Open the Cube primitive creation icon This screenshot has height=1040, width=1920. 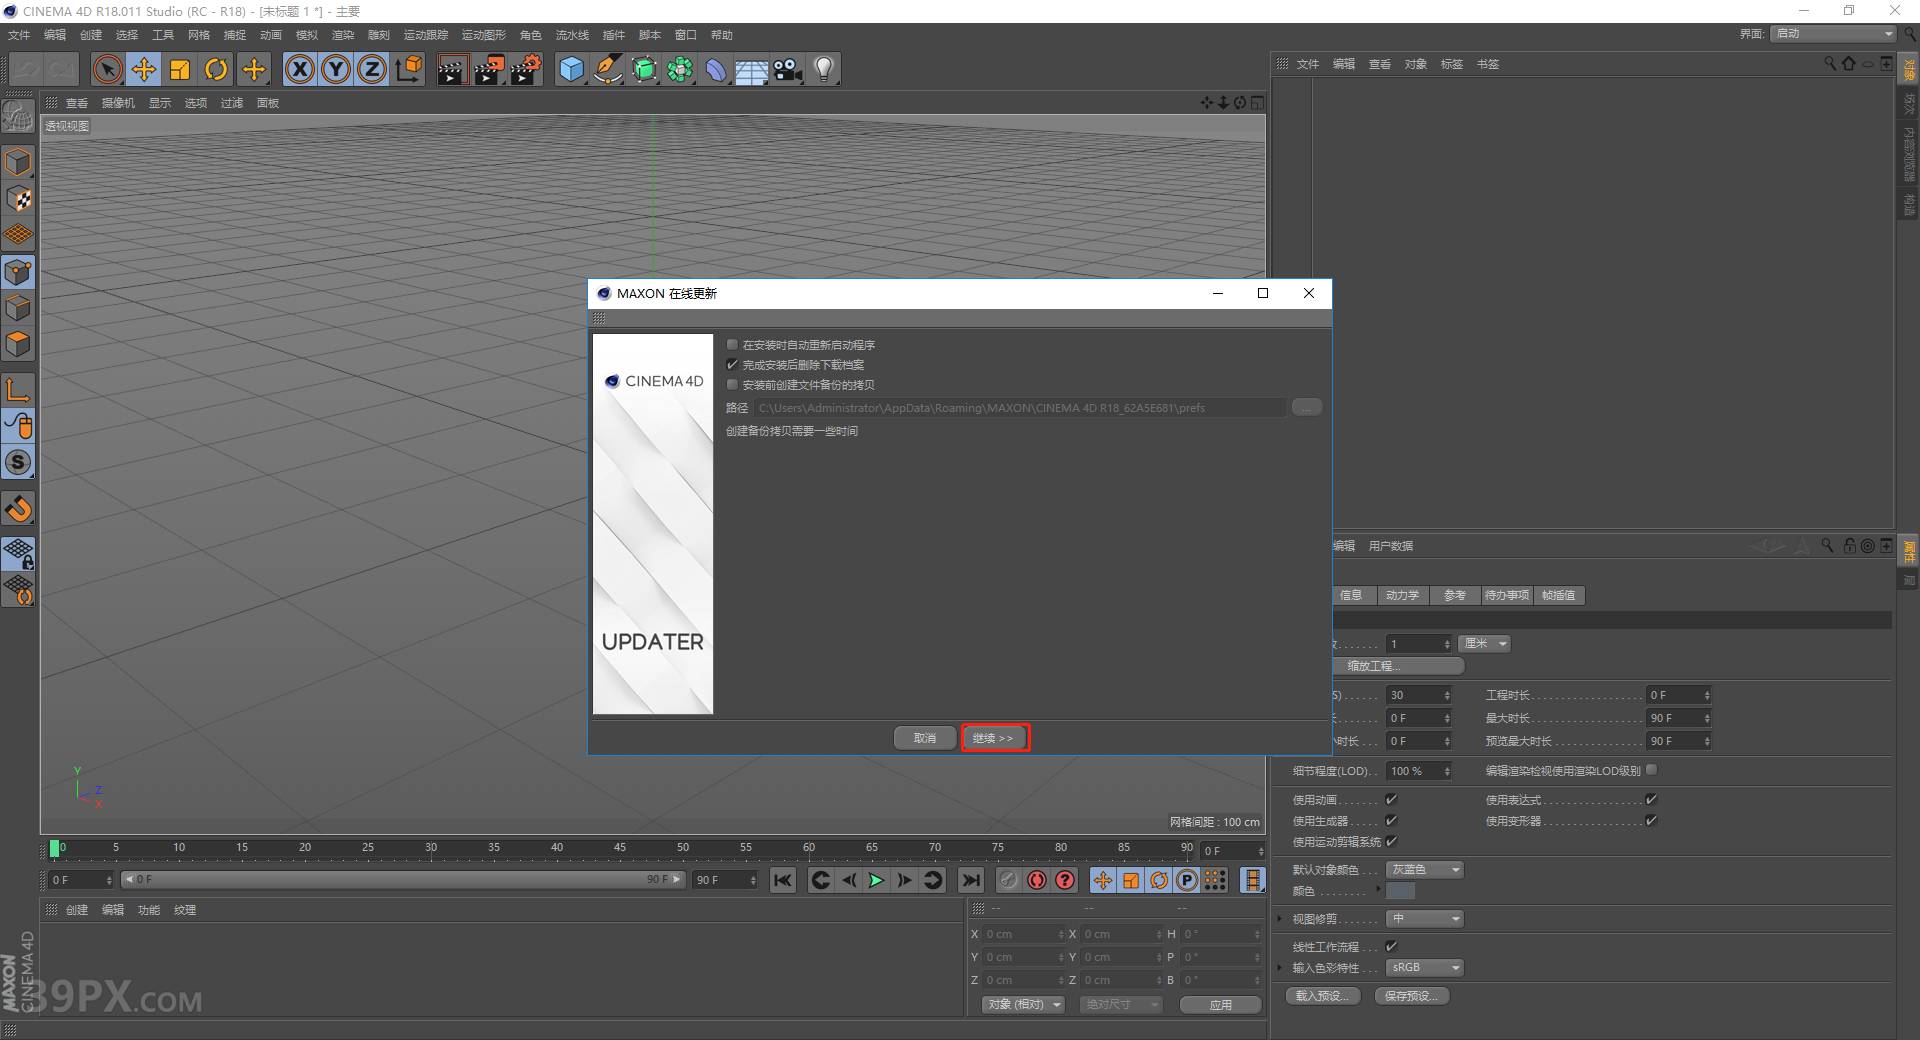coord(571,68)
